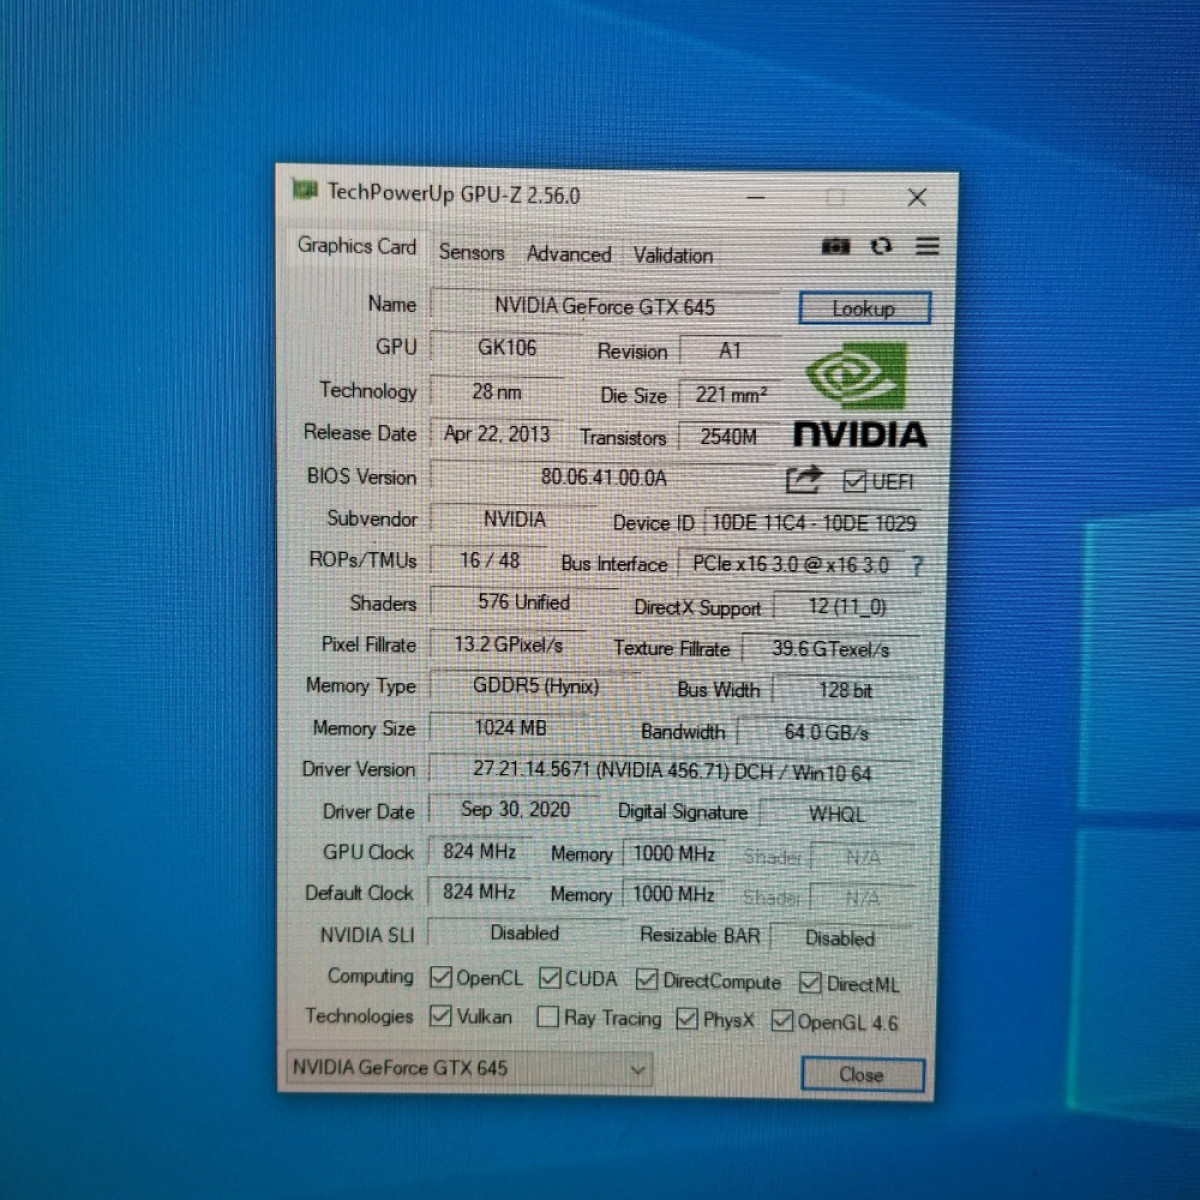The image size is (1200, 1200).
Task: Click the Close button at bottom
Action: tap(862, 1075)
